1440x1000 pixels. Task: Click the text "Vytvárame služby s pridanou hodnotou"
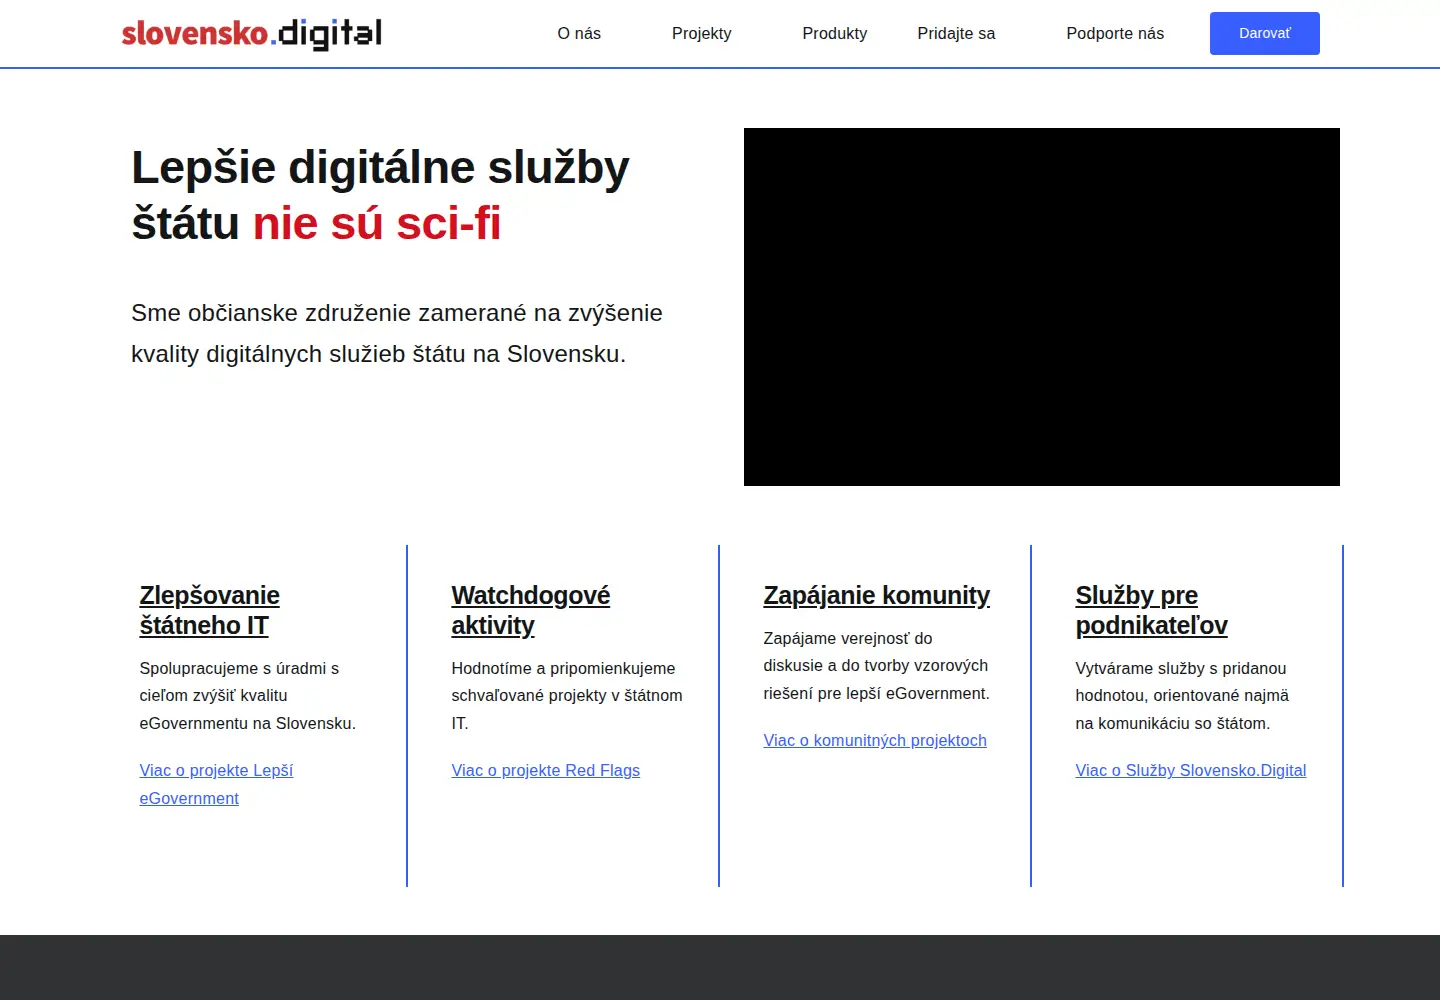click(x=1182, y=695)
